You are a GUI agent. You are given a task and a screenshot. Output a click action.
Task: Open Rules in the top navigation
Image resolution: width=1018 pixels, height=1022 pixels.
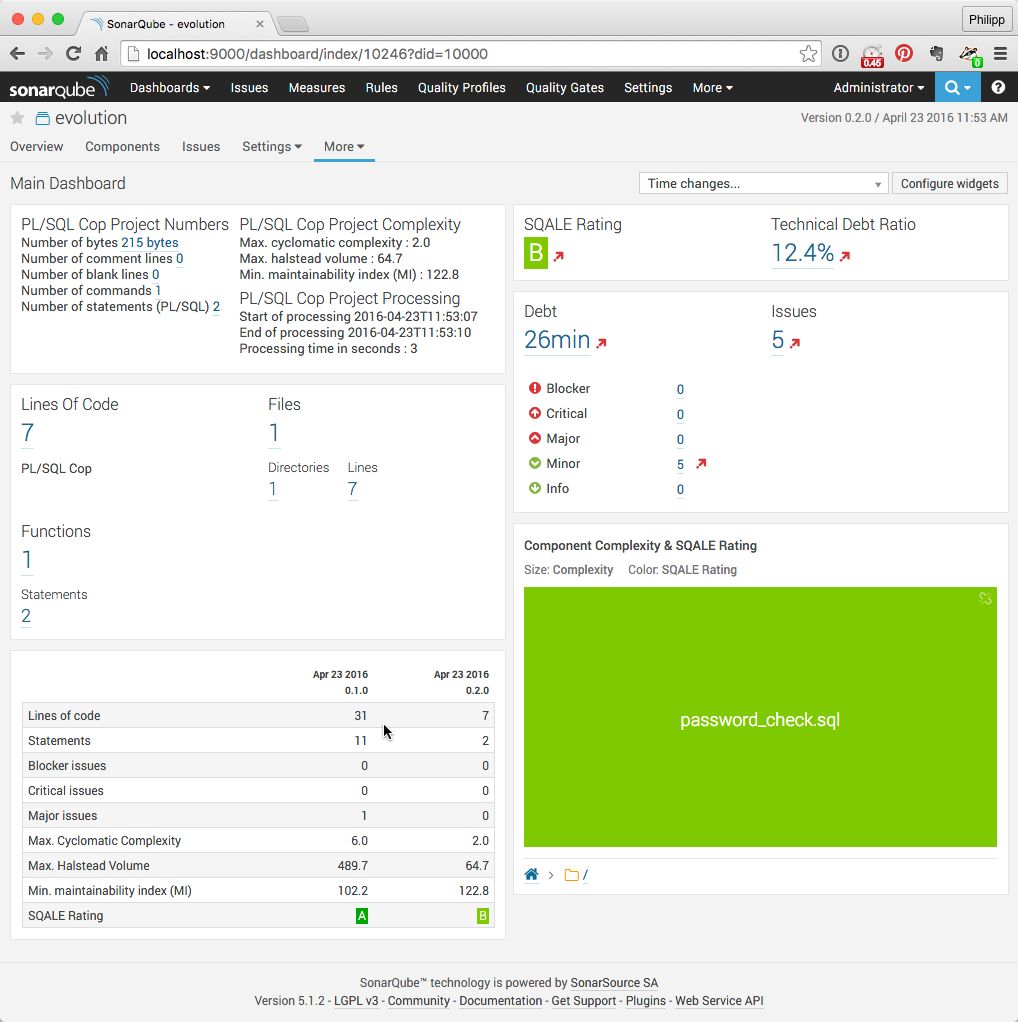pyautogui.click(x=381, y=87)
